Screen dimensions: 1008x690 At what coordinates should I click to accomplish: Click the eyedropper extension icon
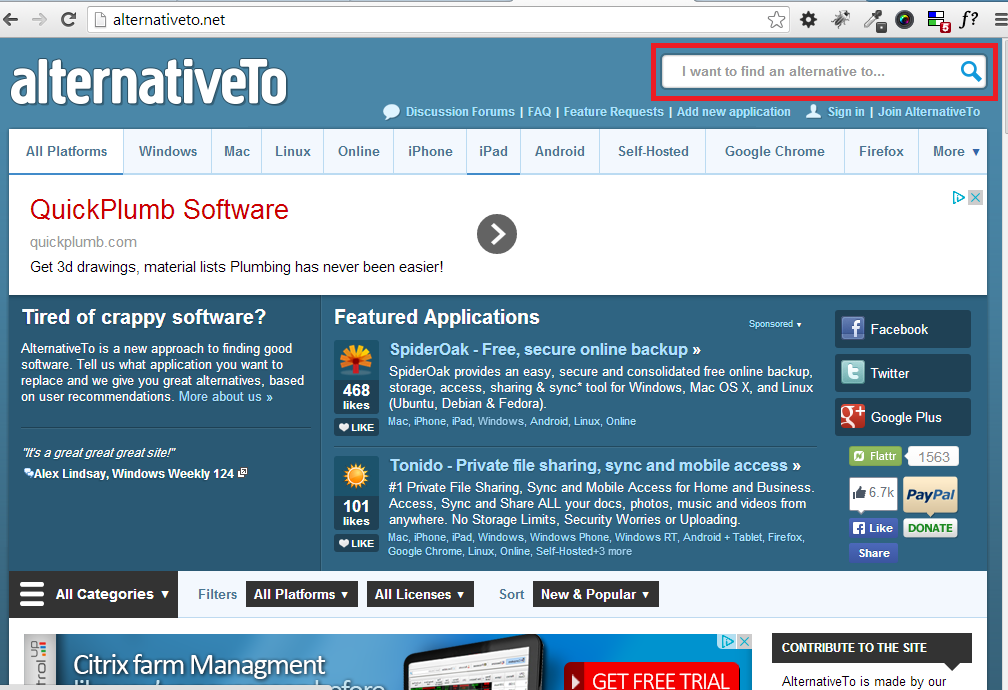coord(874,21)
